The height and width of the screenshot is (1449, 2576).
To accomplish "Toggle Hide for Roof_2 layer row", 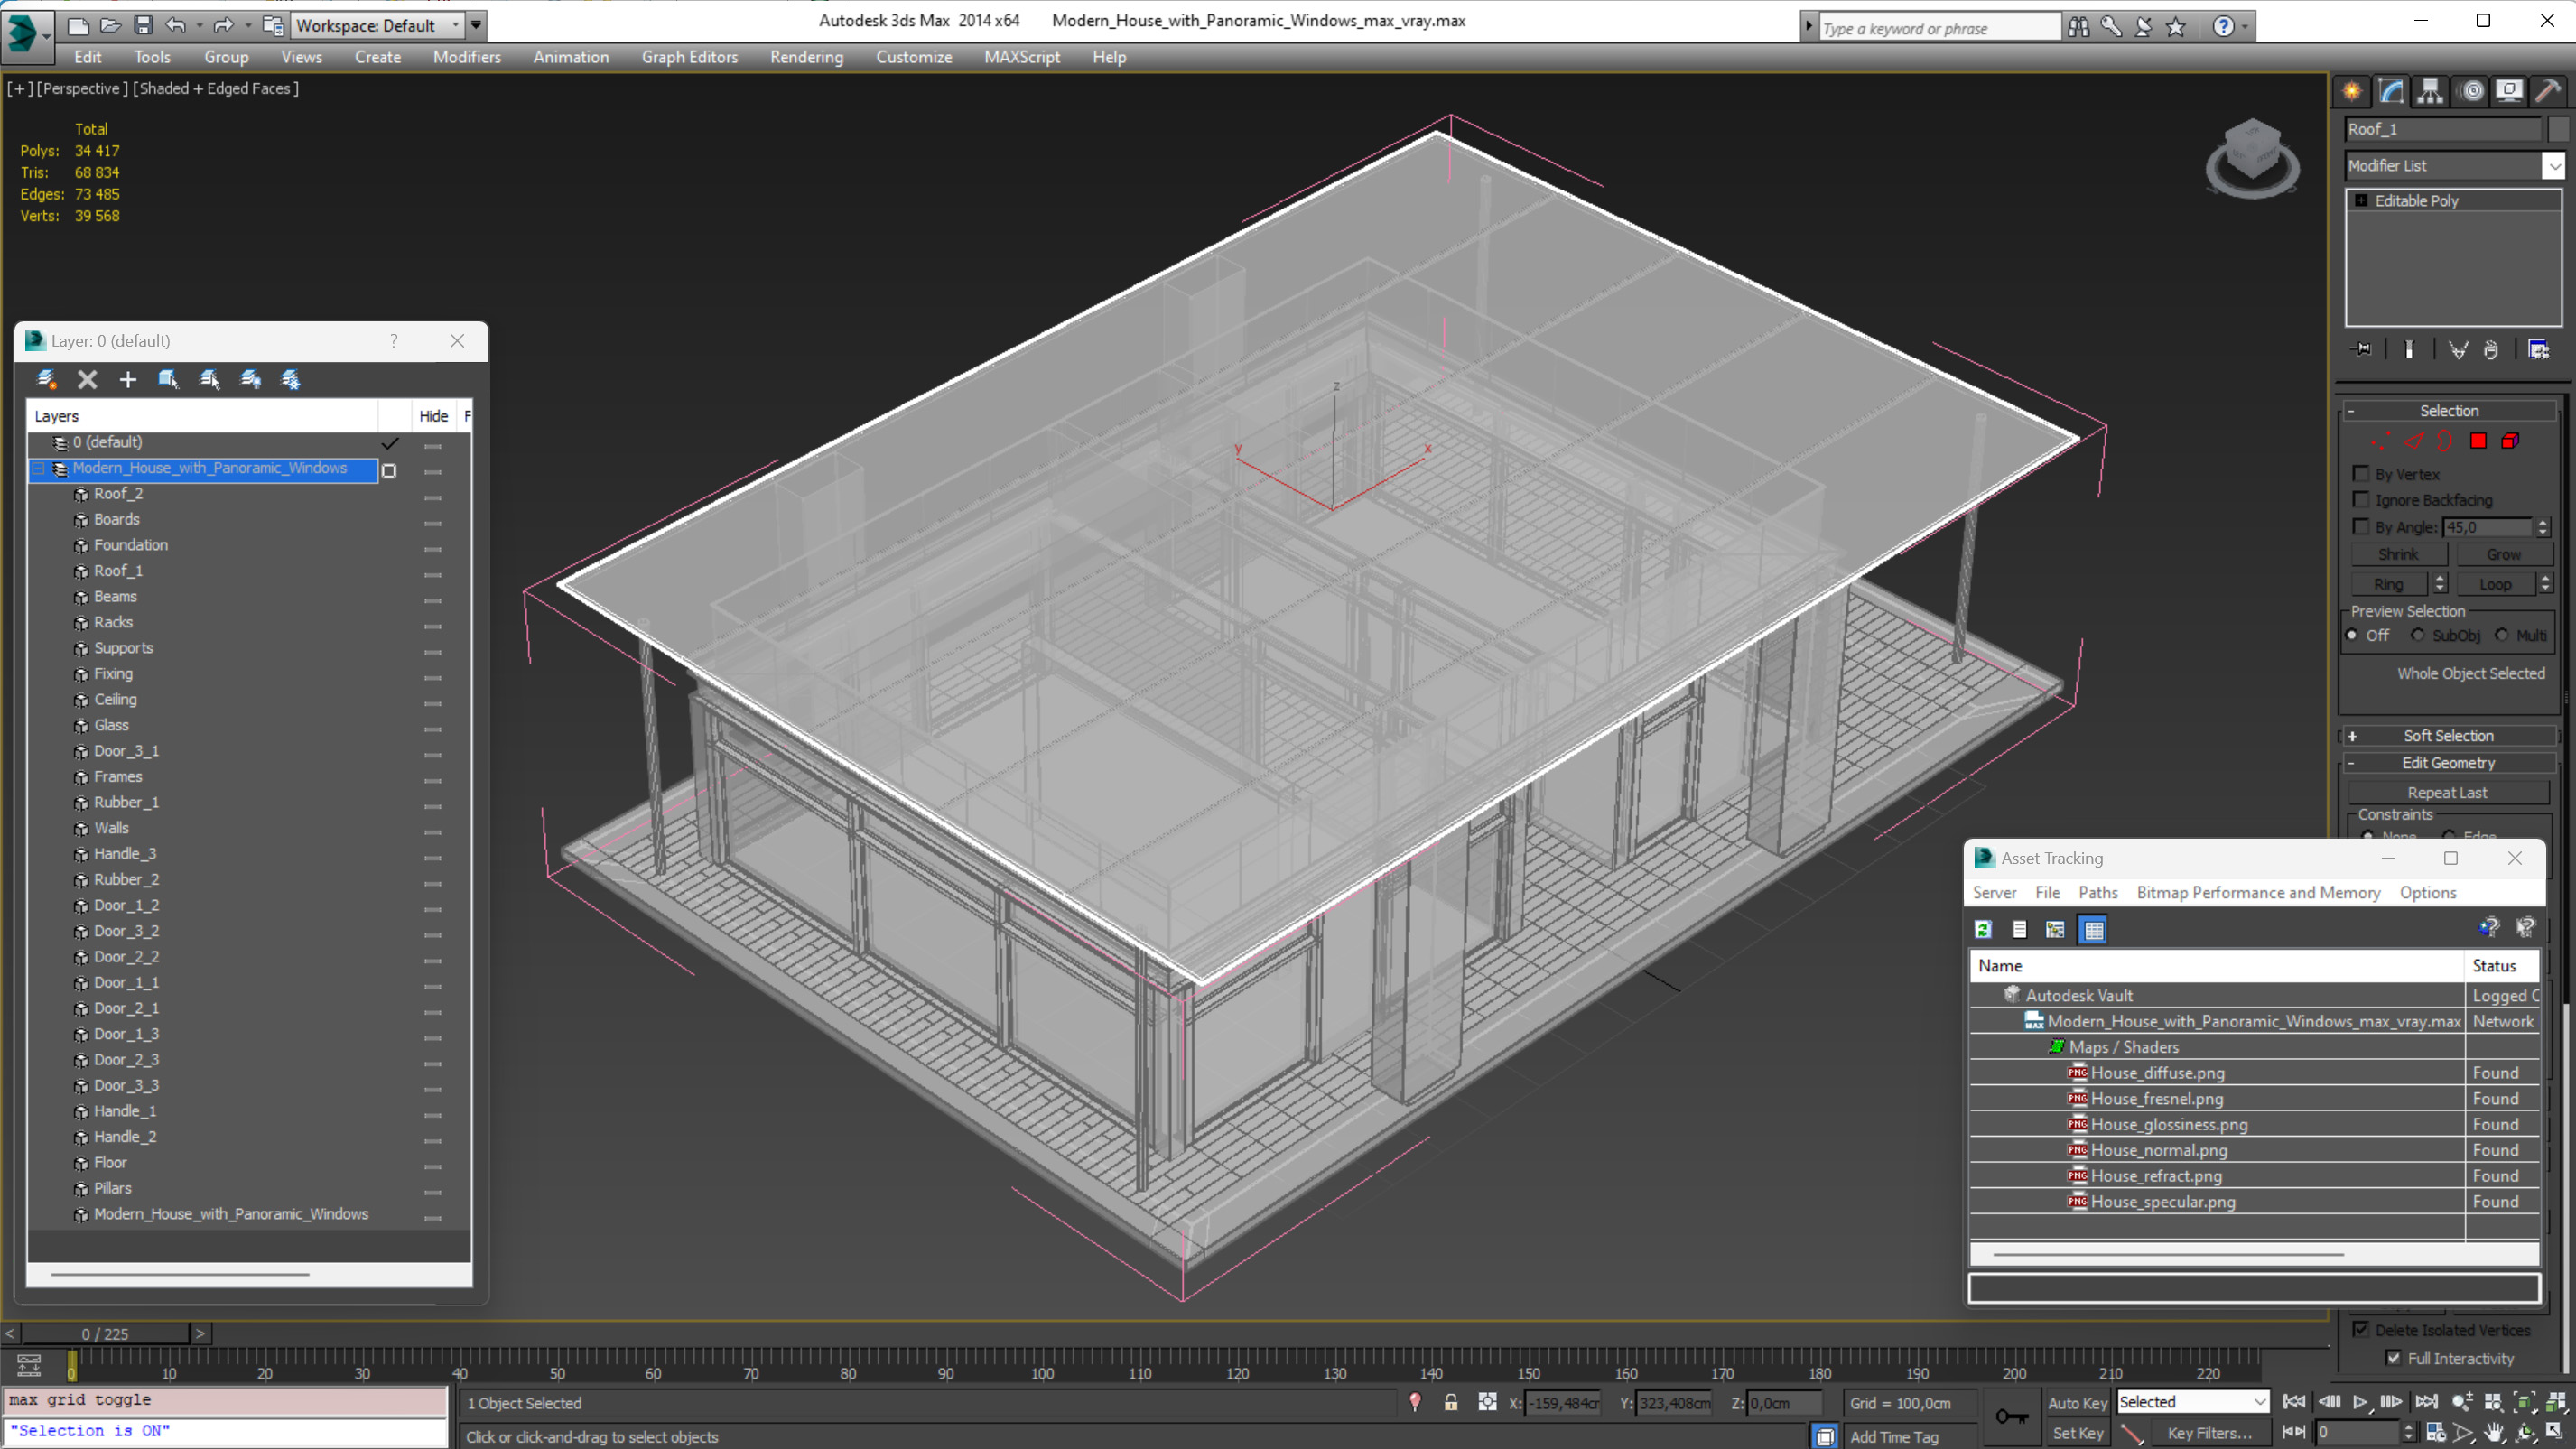I will [x=433, y=497].
